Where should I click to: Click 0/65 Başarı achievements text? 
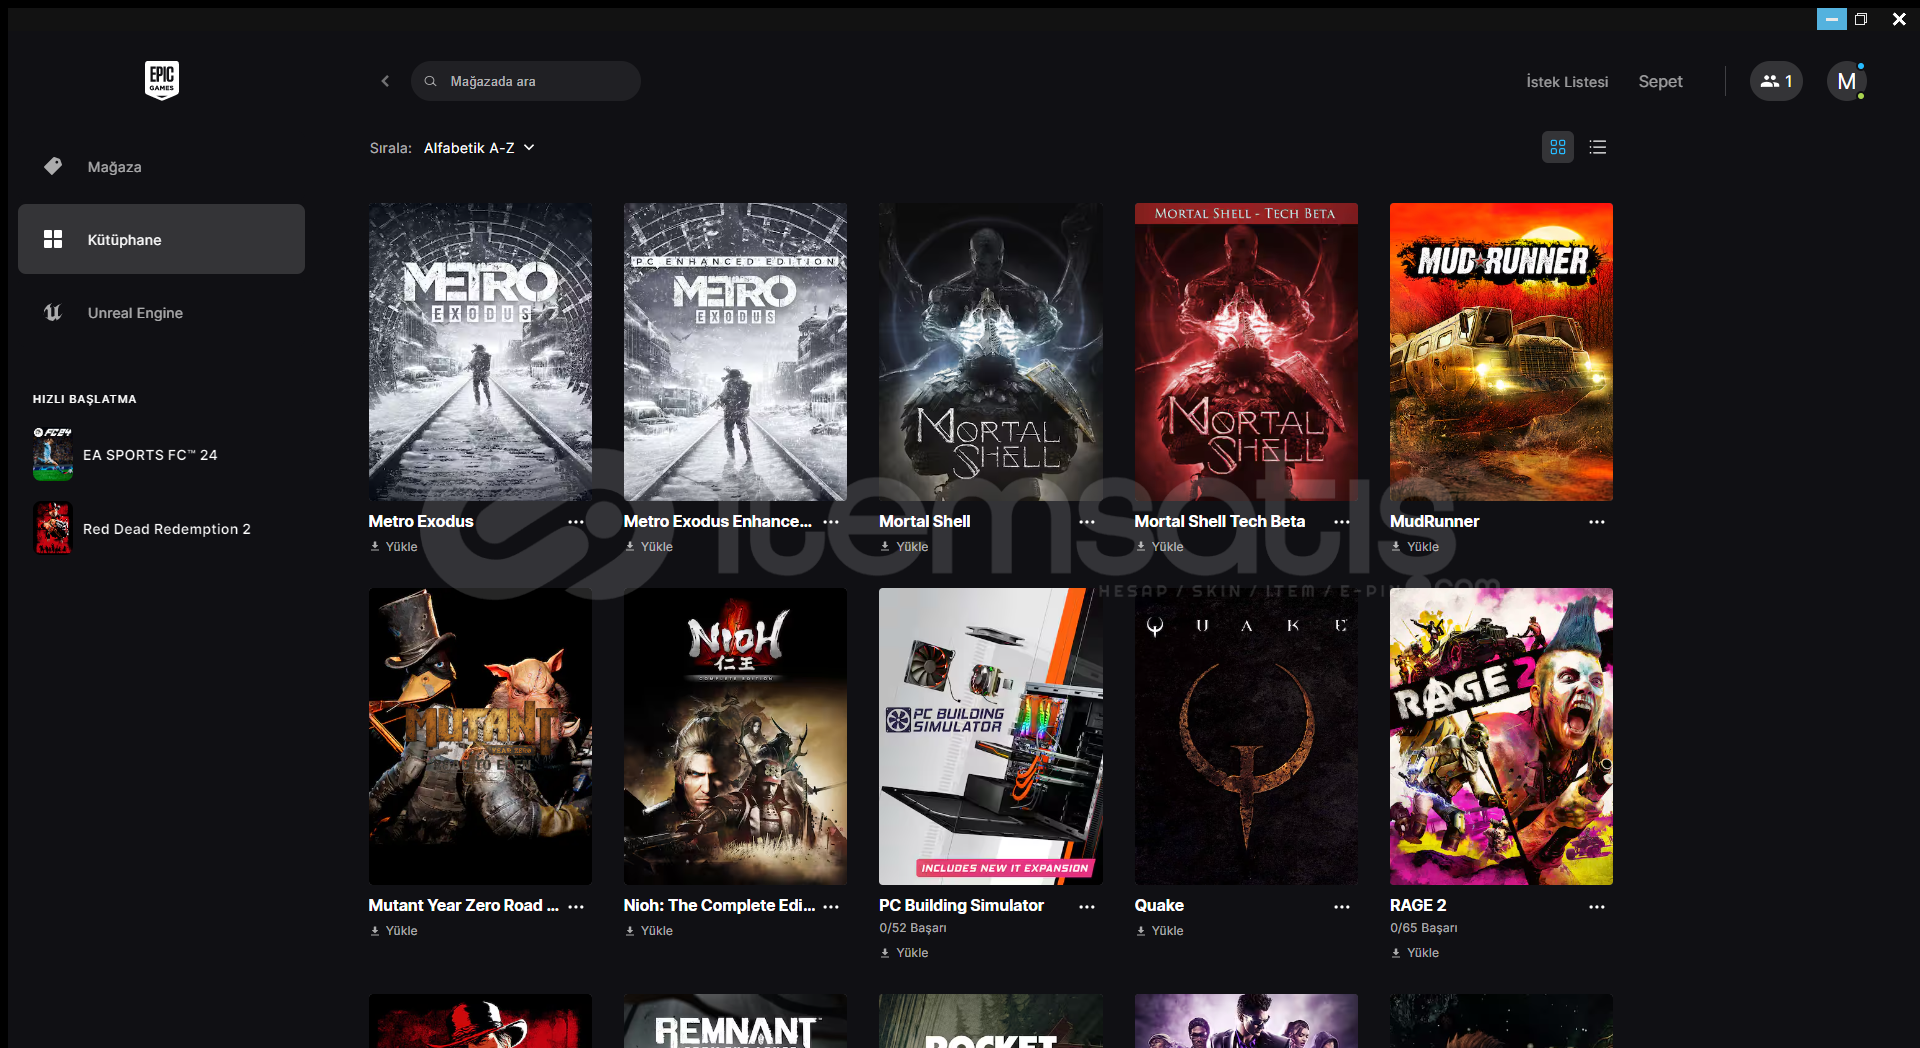1424,928
